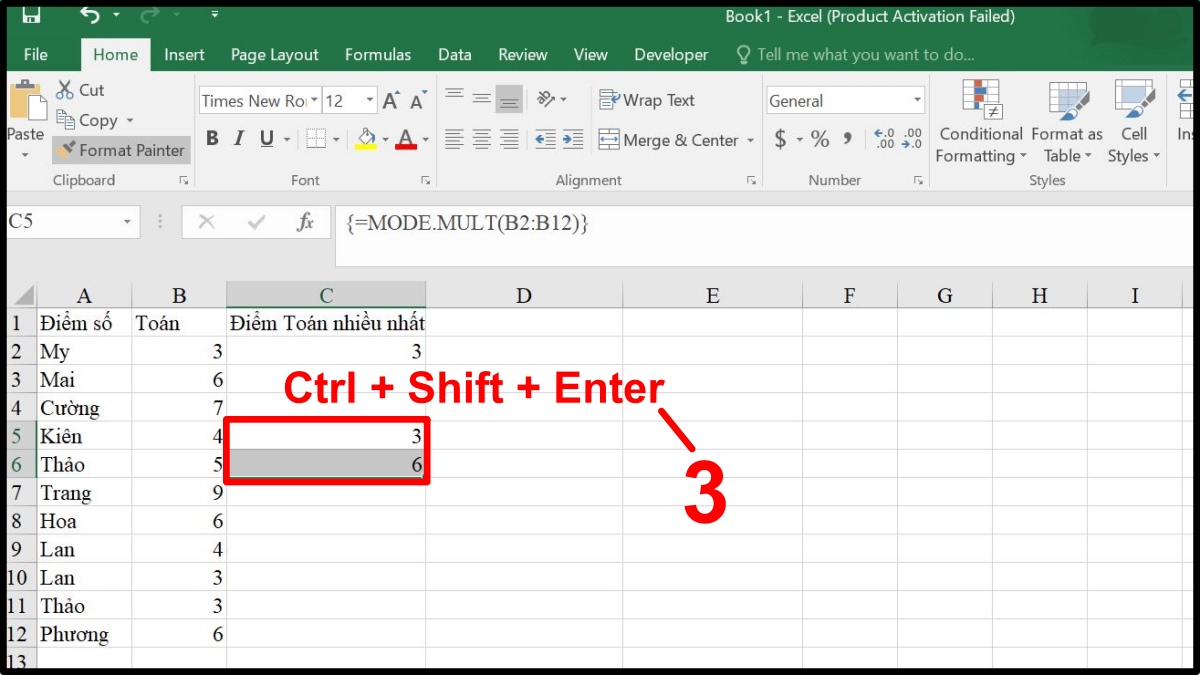Viewport: 1200px width, 675px height.
Task: Click the Copy button
Action: 87,120
